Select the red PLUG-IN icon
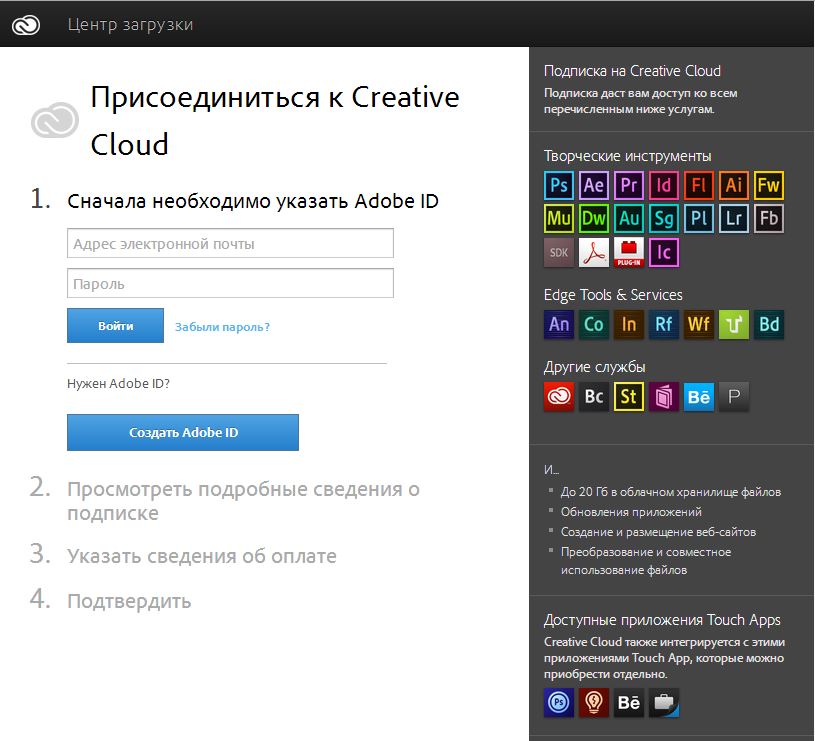 pyautogui.click(x=629, y=253)
